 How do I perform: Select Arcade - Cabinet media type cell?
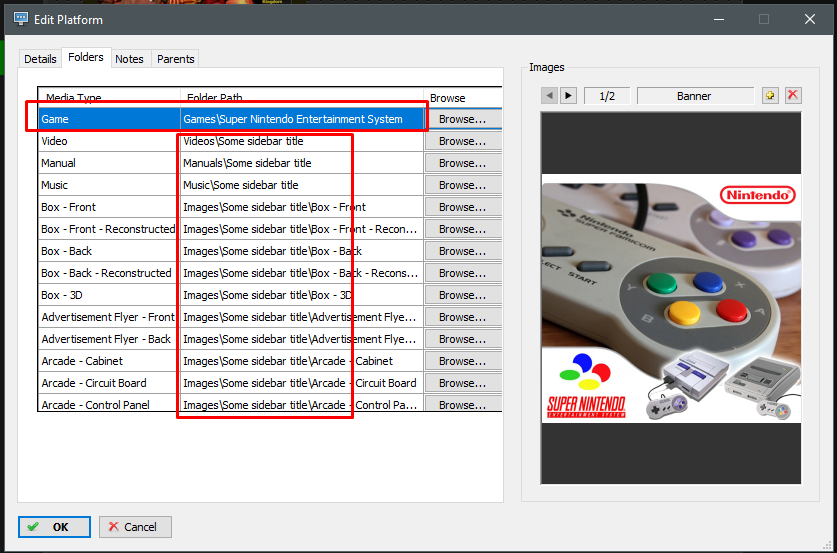pyautogui.click(x=109, y=361)
